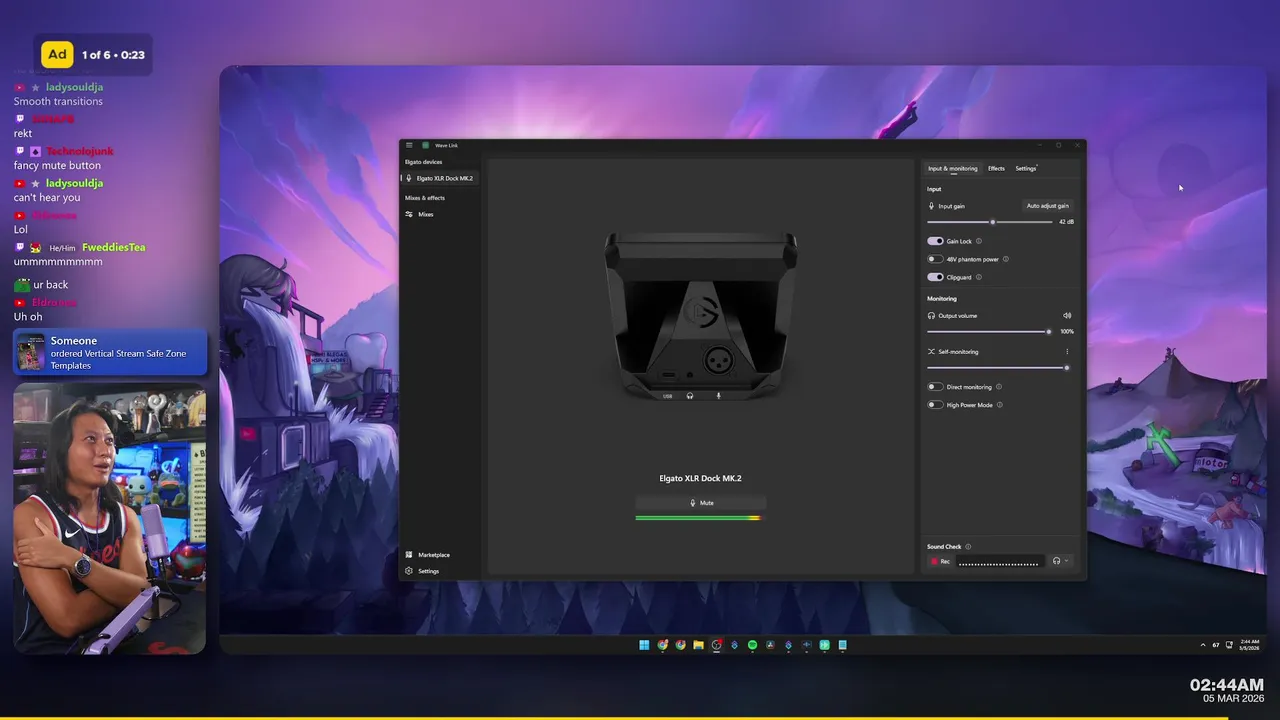Screen dimensions: 1280x720
Task: Click chat username FweddiesTea
Action: point(114,247)
